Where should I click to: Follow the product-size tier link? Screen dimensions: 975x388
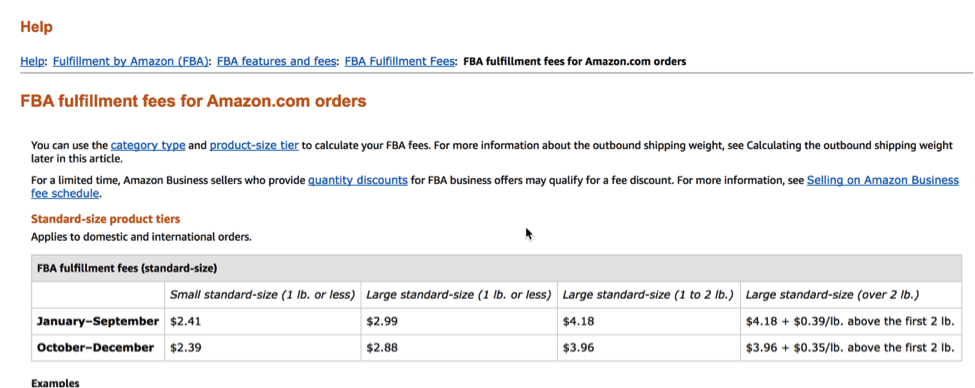[x=254, y=146]
